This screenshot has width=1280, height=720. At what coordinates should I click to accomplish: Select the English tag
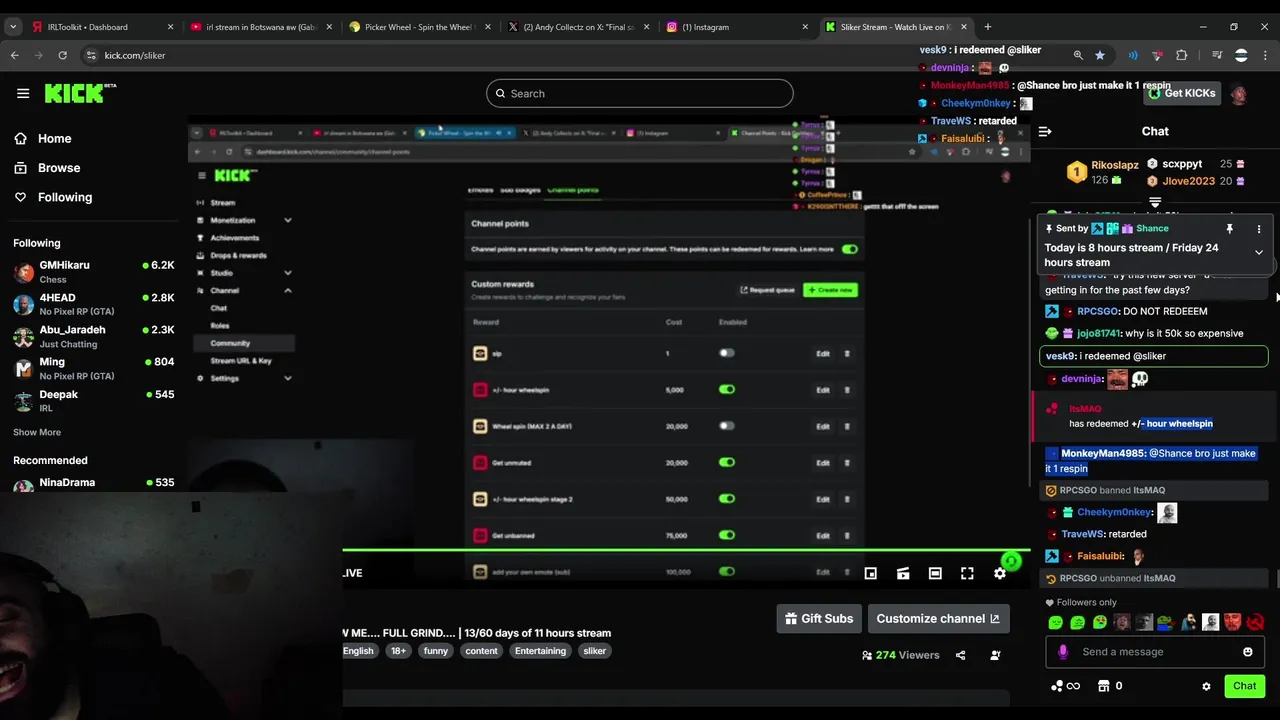pos(358,651)
